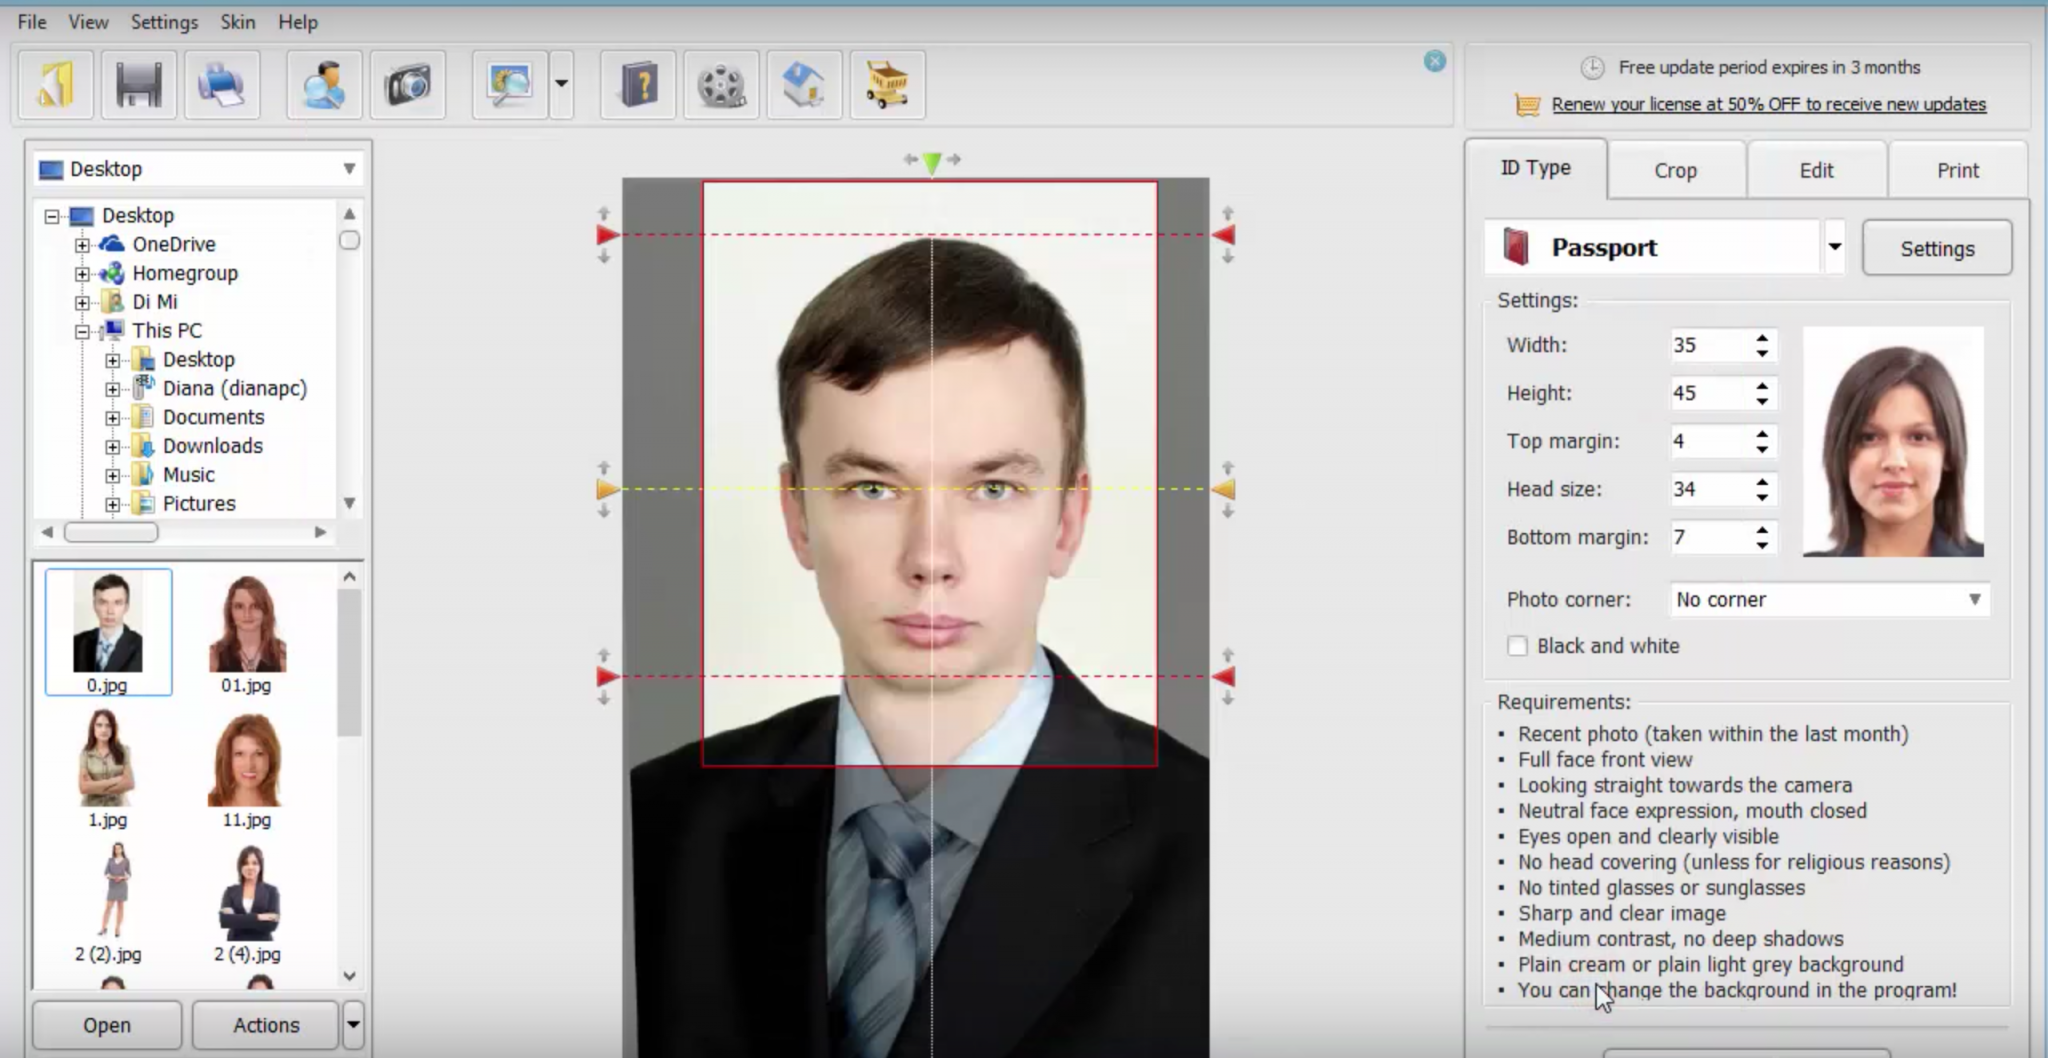Expand the Downloads folder node
This screenshot has width=2048, height=1058.
[113, 447]
